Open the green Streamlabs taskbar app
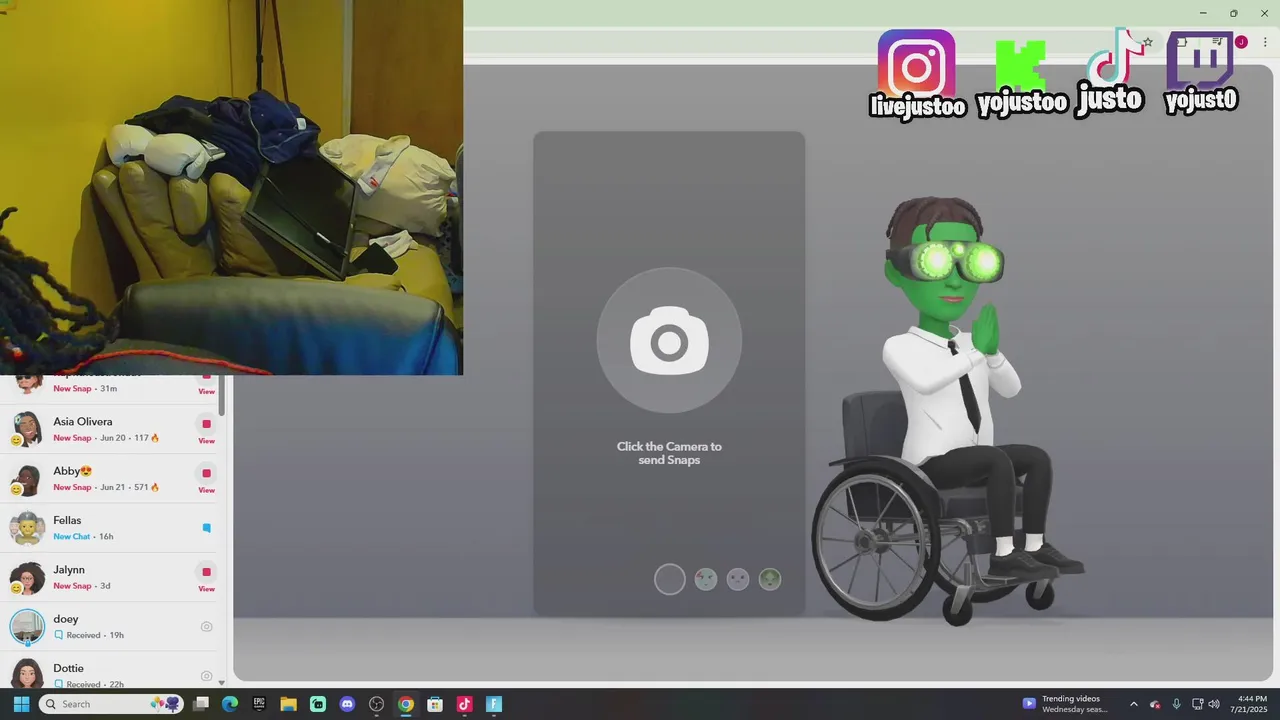The image size is (1280, 720). pos(318,704)
